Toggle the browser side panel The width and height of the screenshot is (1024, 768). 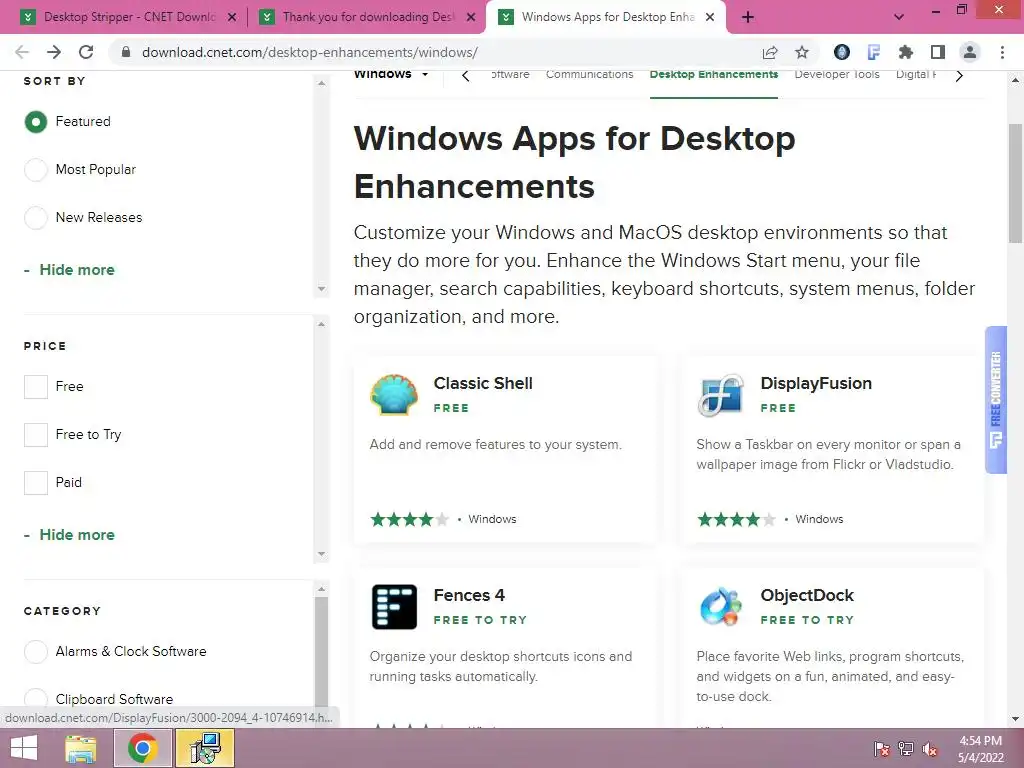[938, 52]
